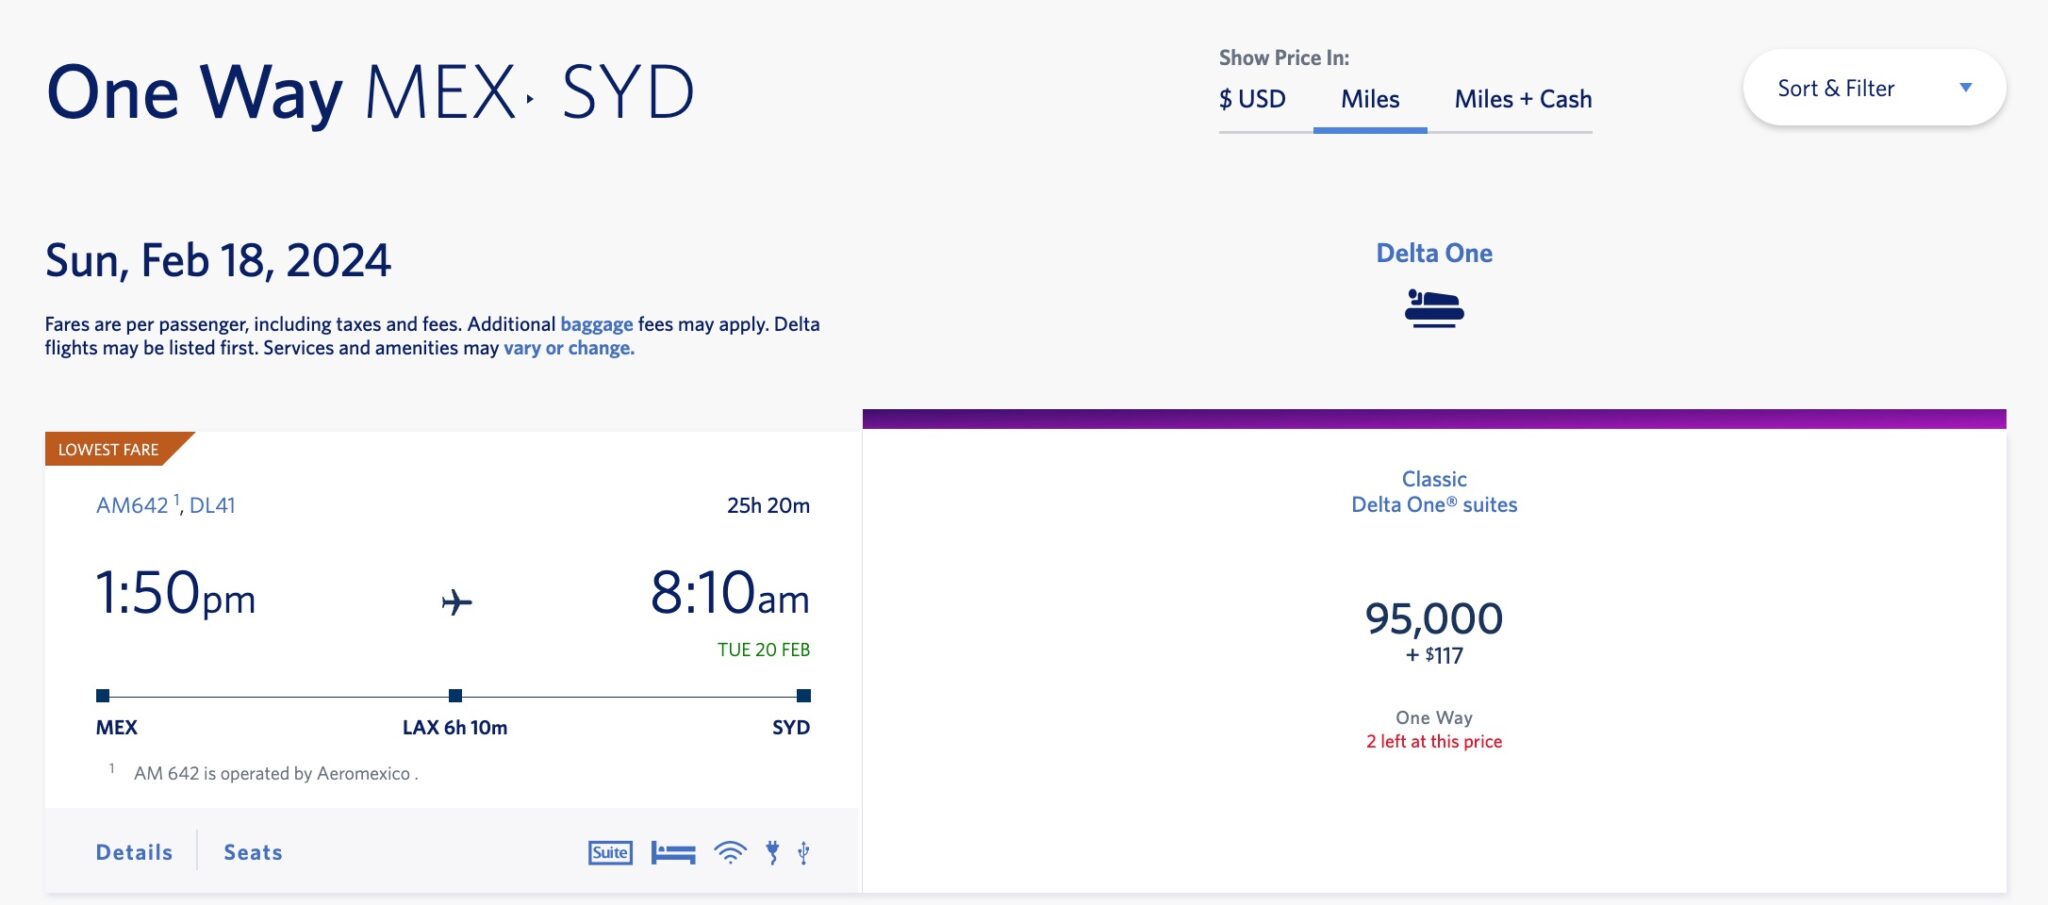Click the "vary or change" link

click(567, 349)
